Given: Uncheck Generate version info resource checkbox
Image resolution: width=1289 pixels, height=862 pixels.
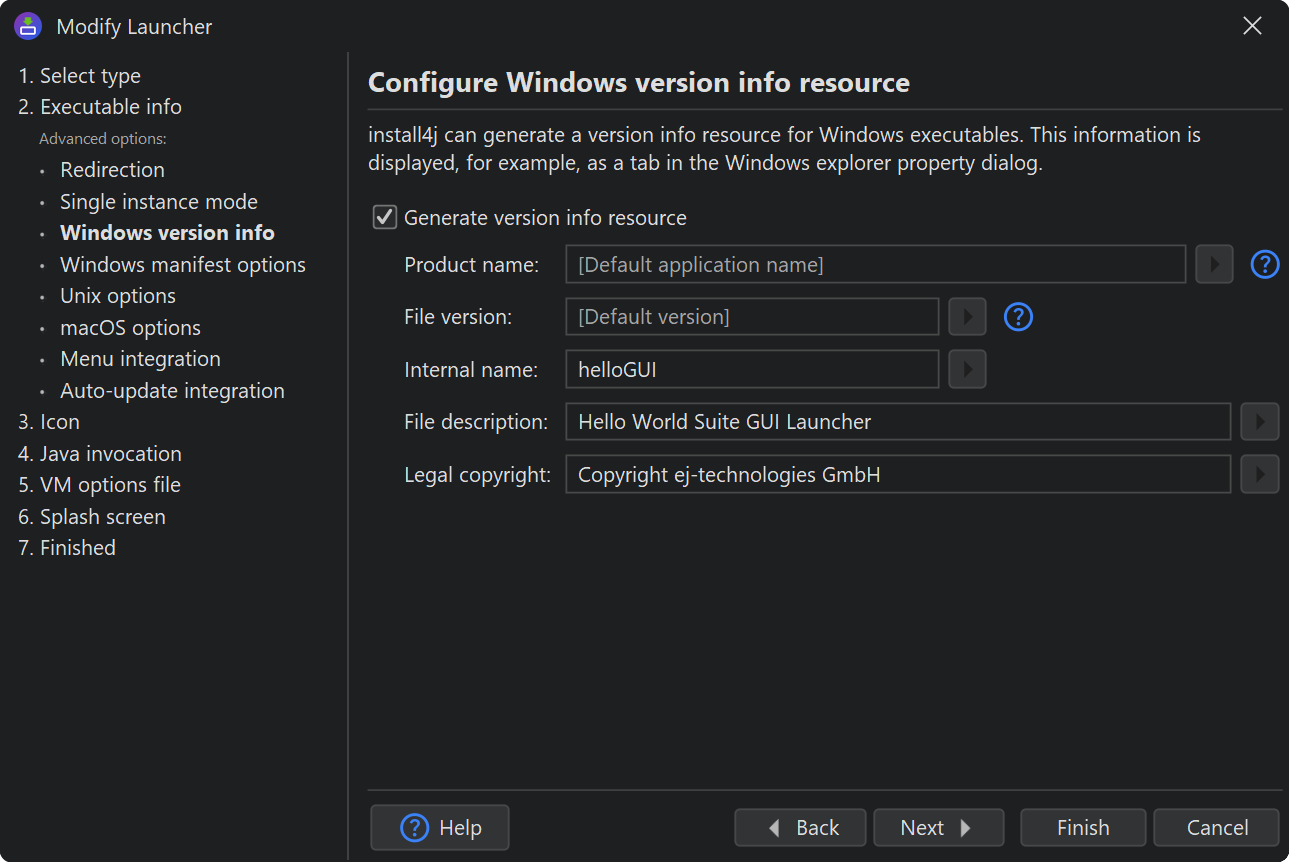Looking at the screenshot, I should click(385, 217).
